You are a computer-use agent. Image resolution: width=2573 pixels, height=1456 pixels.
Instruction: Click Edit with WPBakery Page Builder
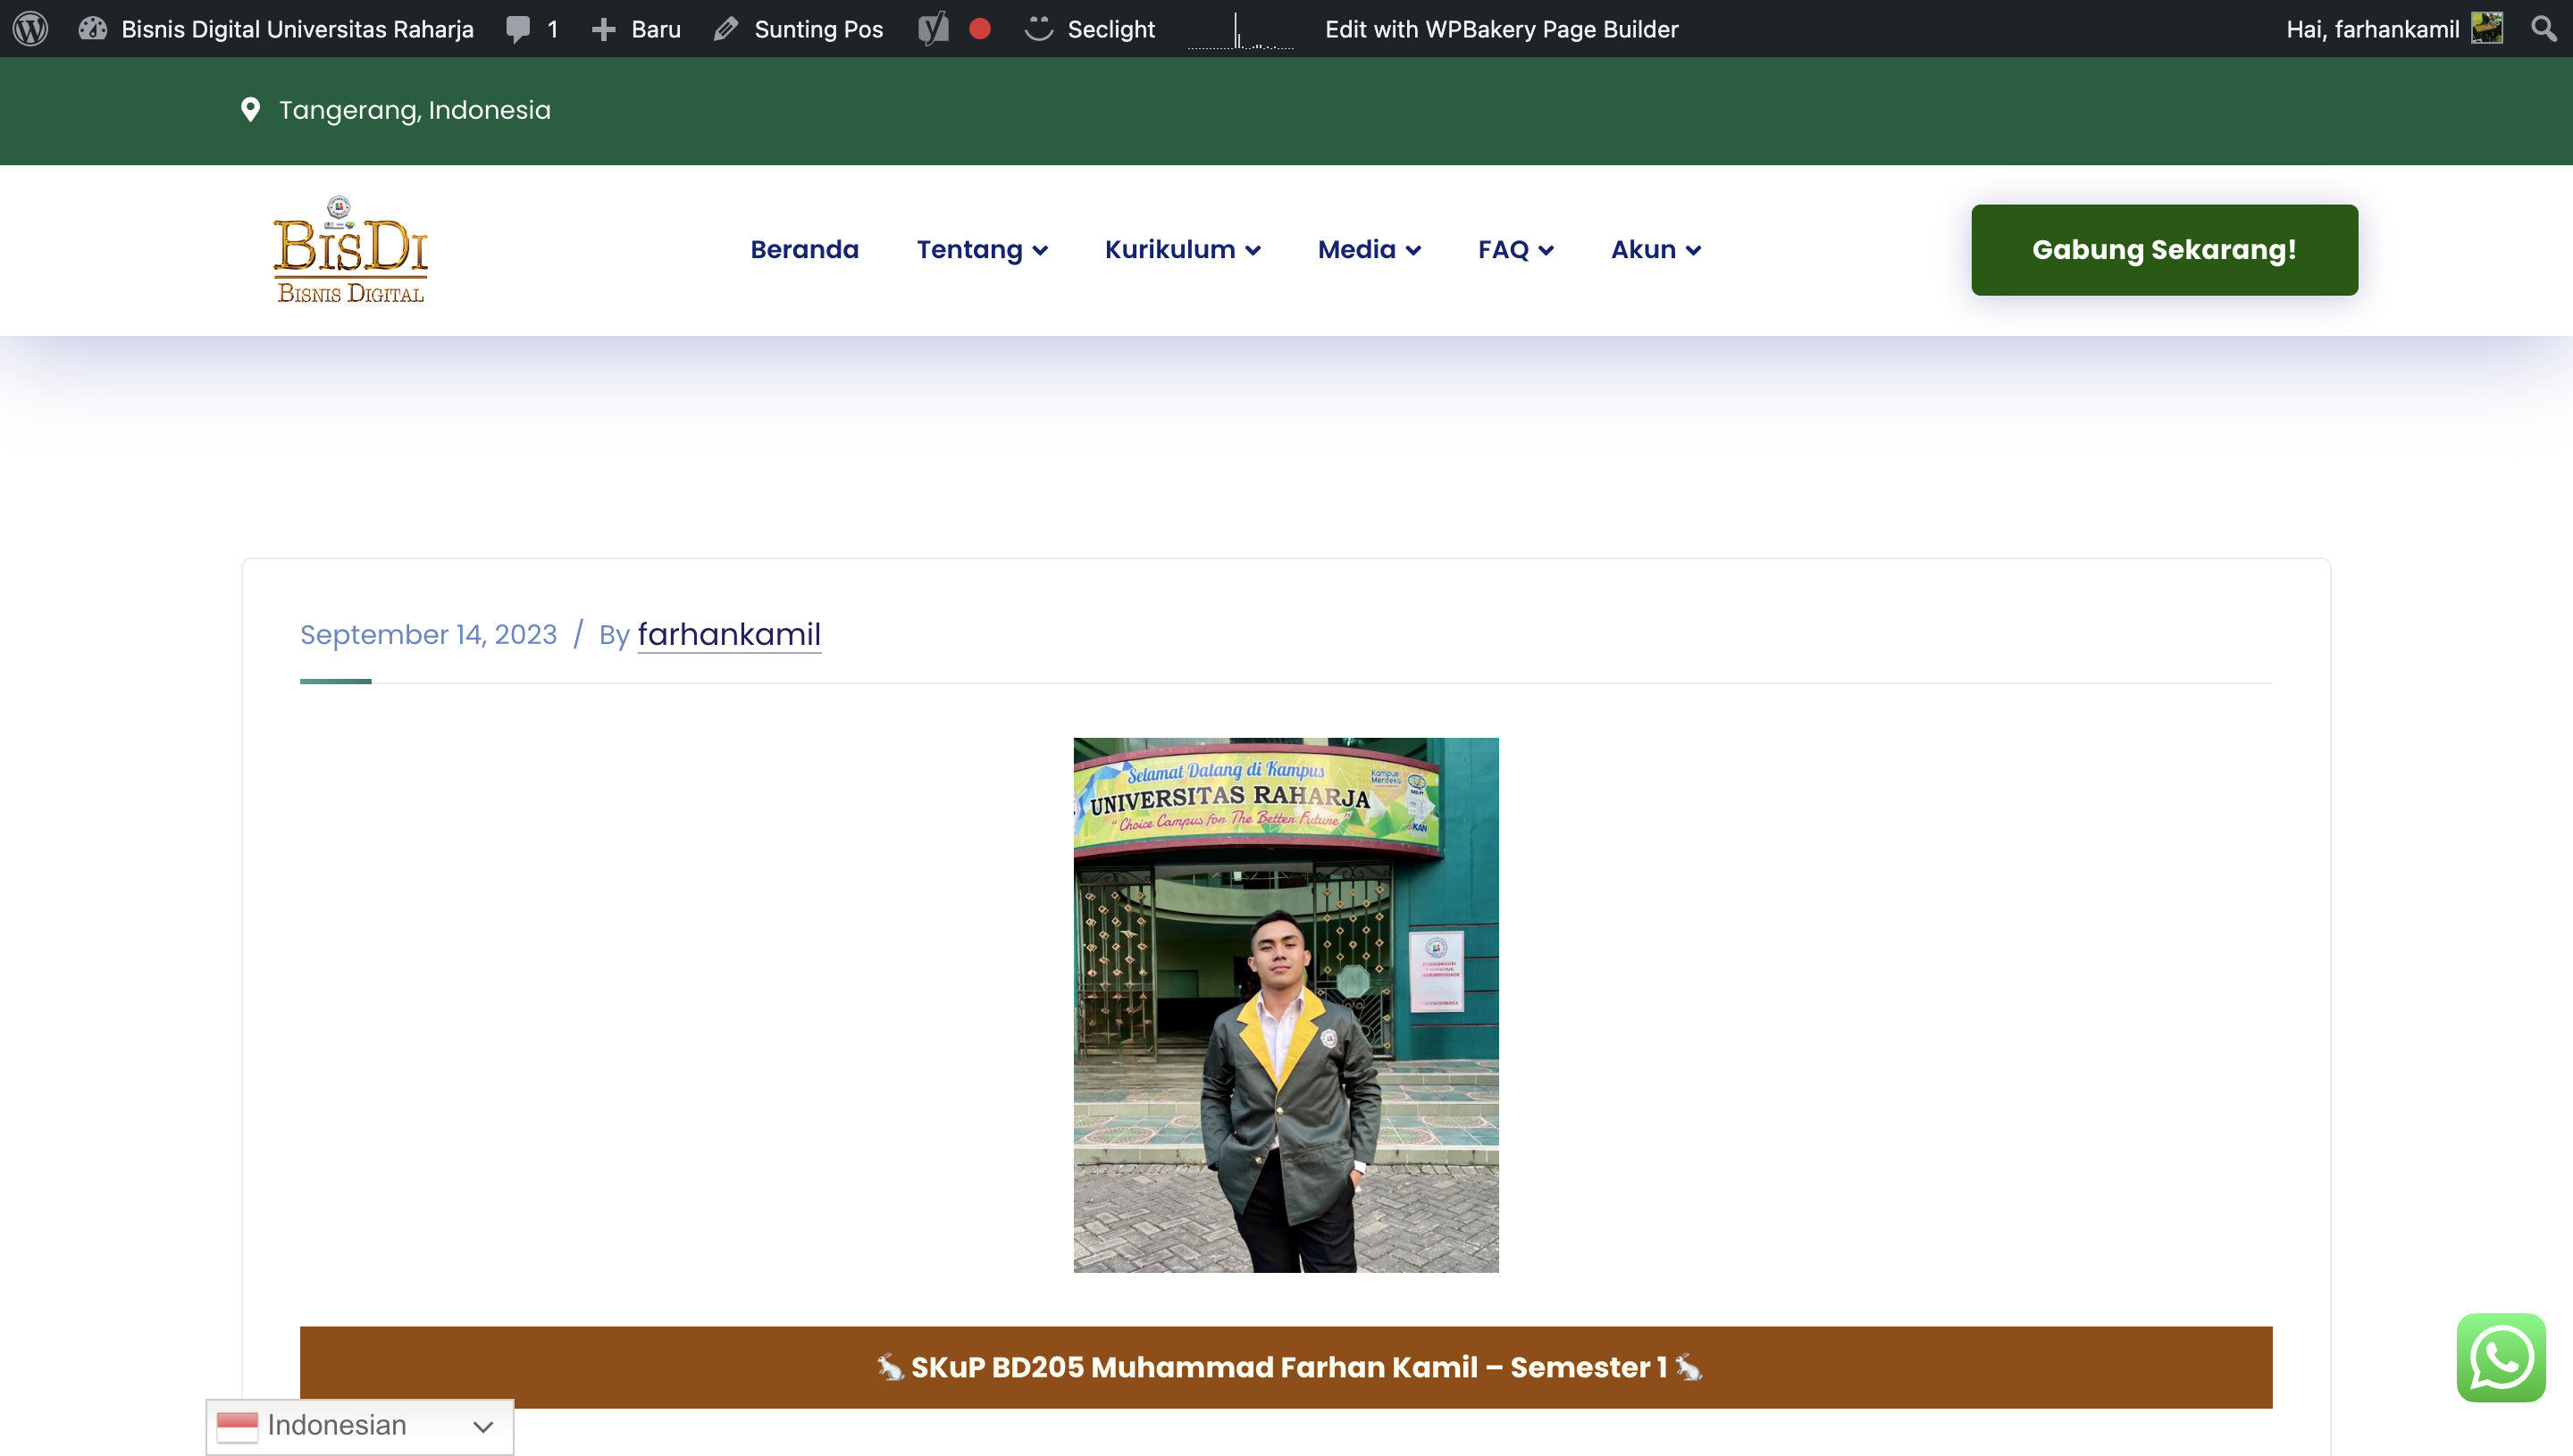[x=1501, y=29]
